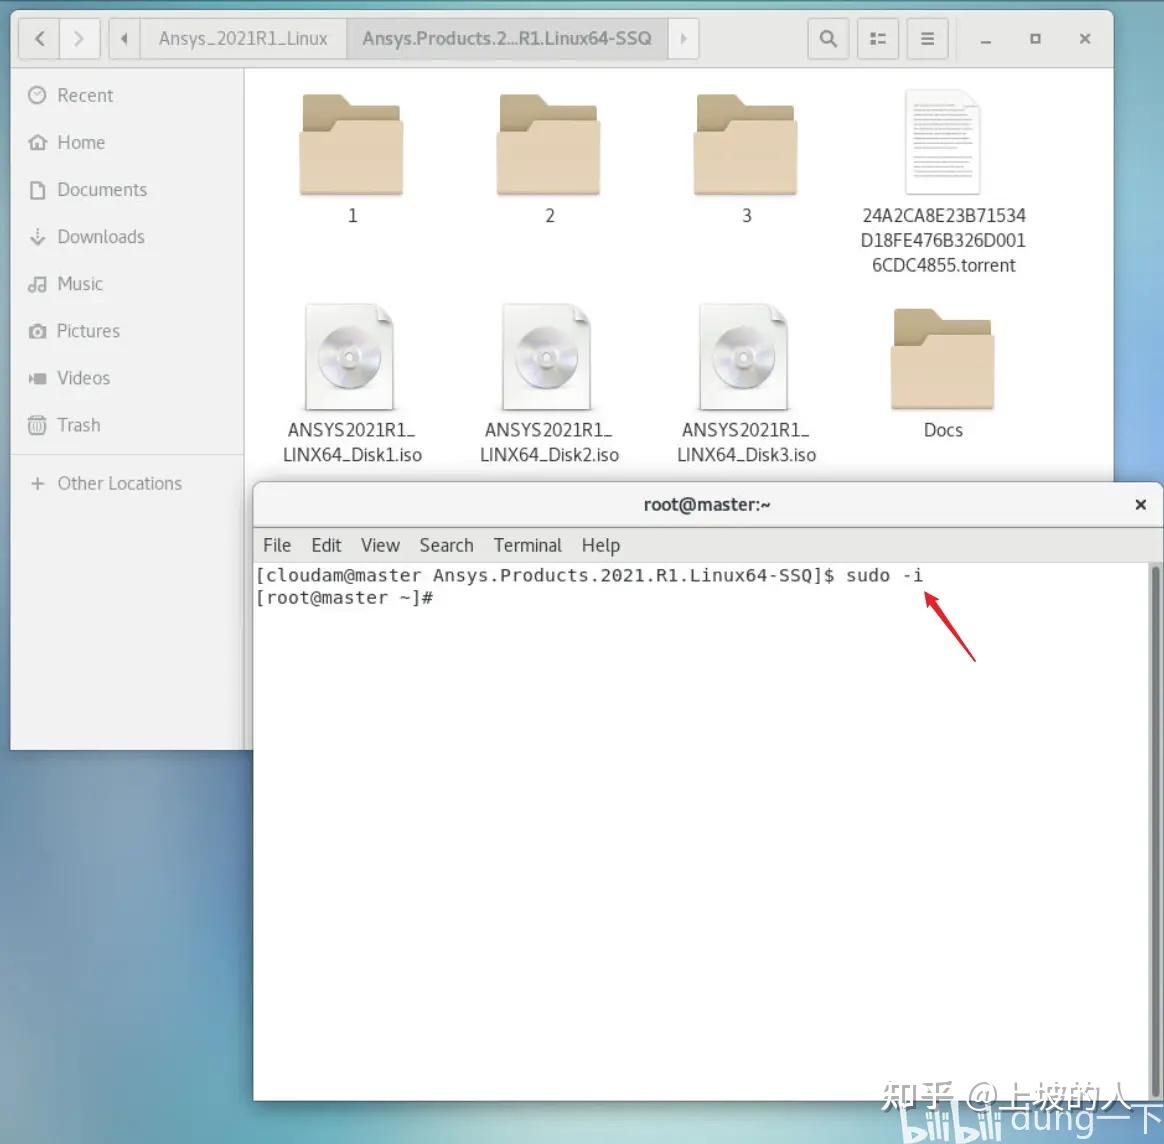Open Pictures from the sidebar
Image resolution: width=1164 pixels, height=1144 pixels.
coord(88,331)
